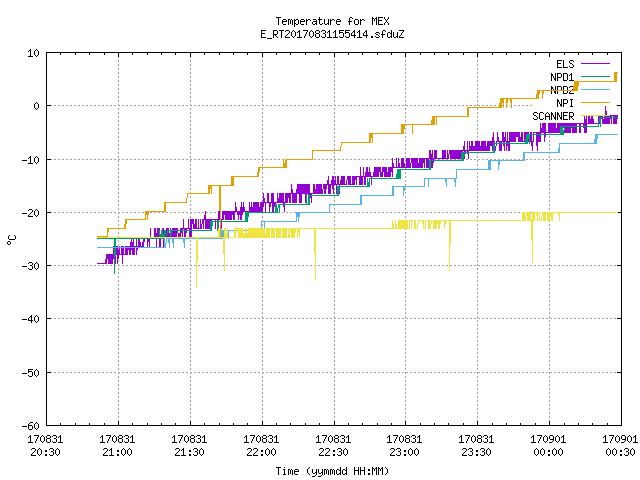Screen dimensions: 640x480
Task: Click the x-axis tick label 170831 21:00
Action: [x=117, y=446]
